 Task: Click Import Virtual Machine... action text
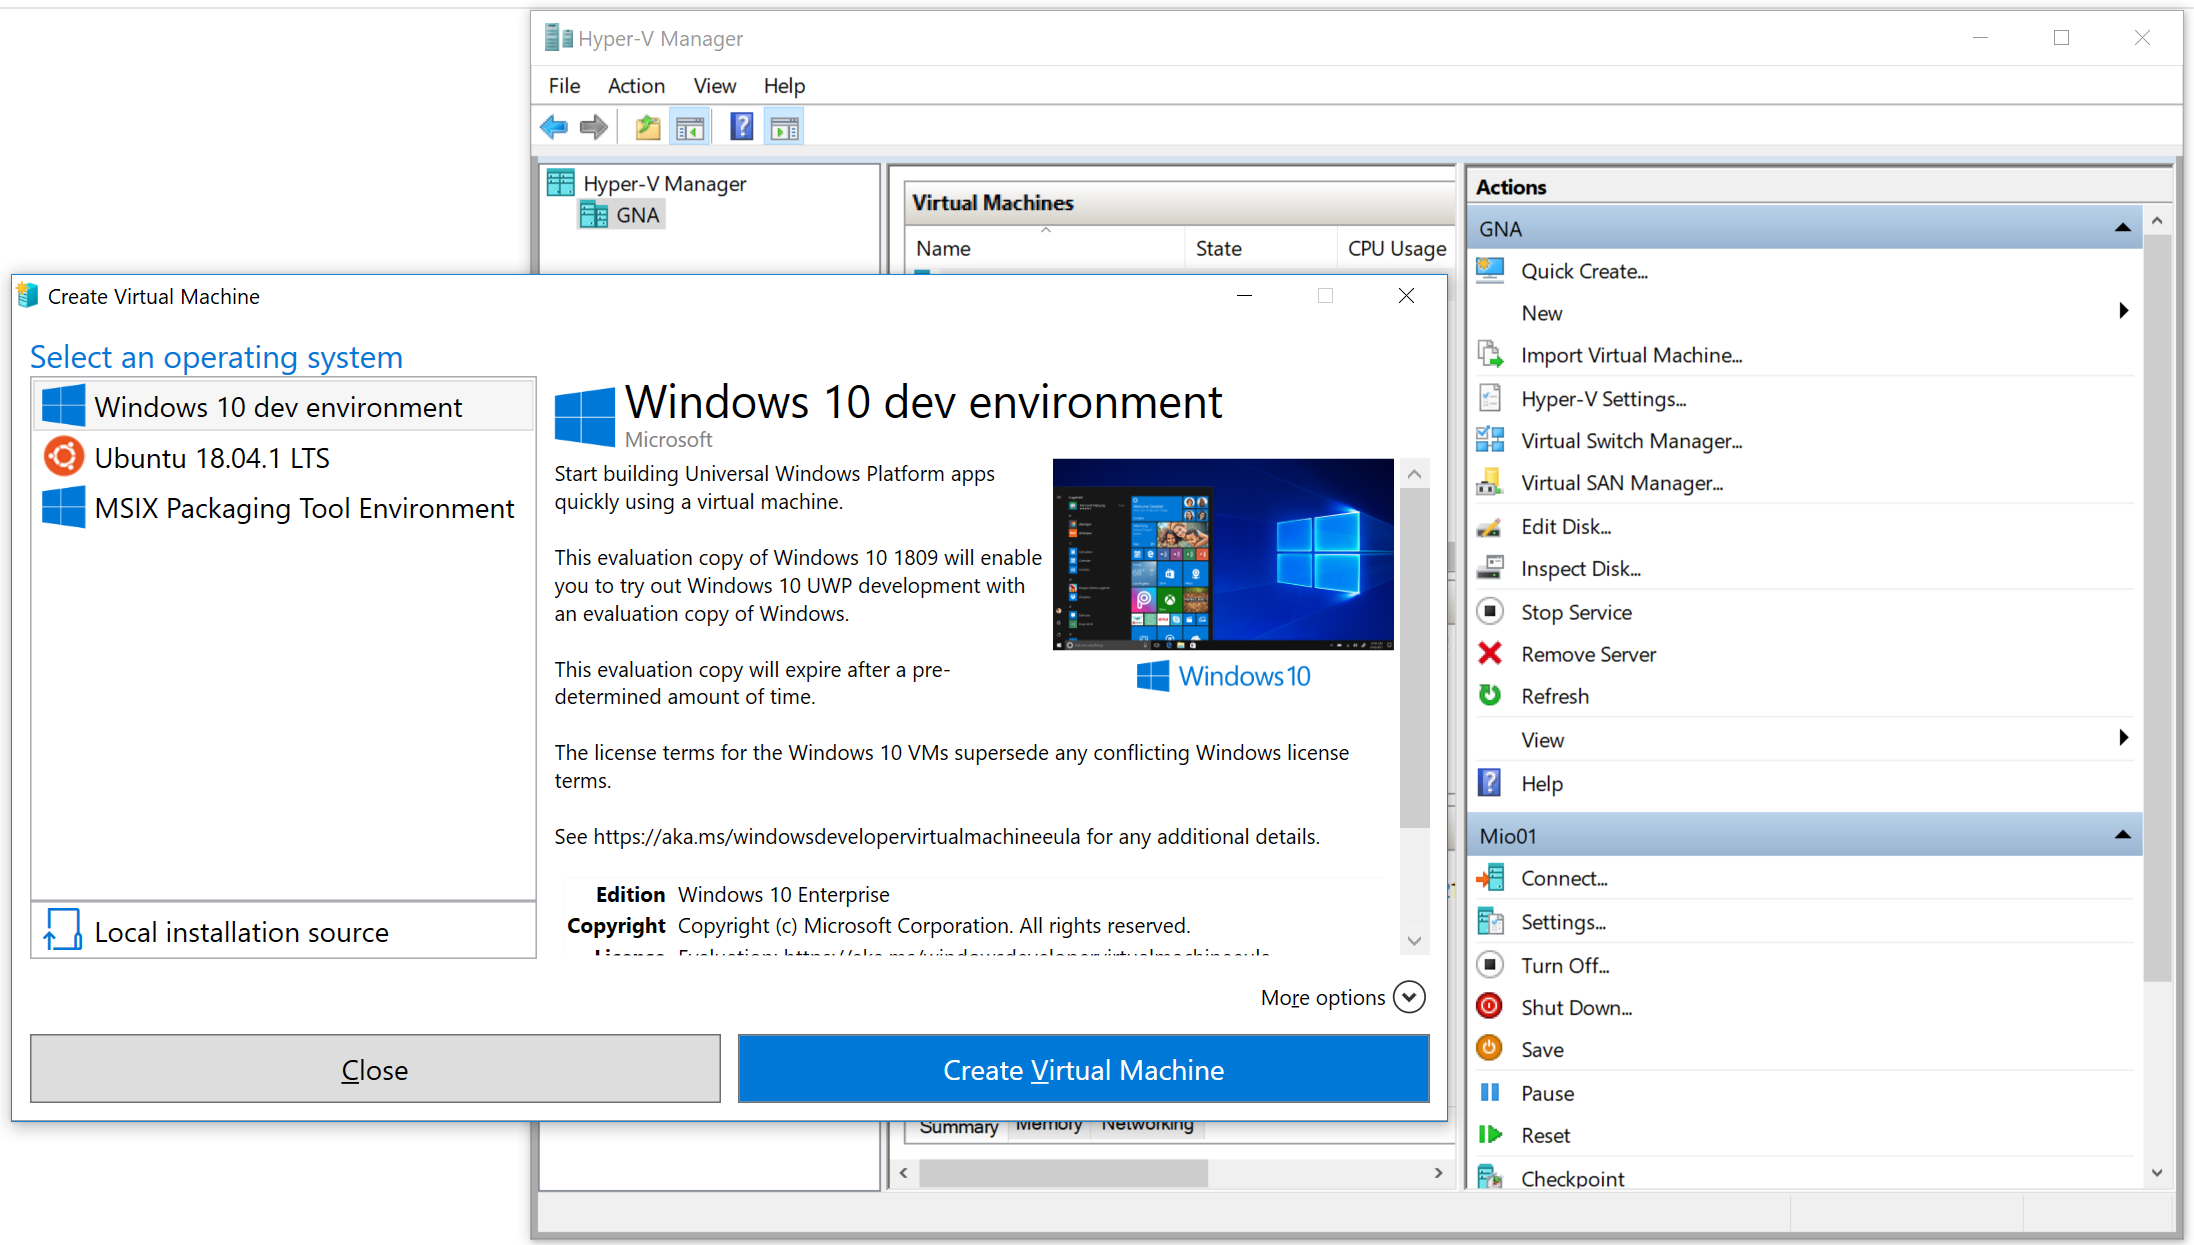coord(1631,355)
